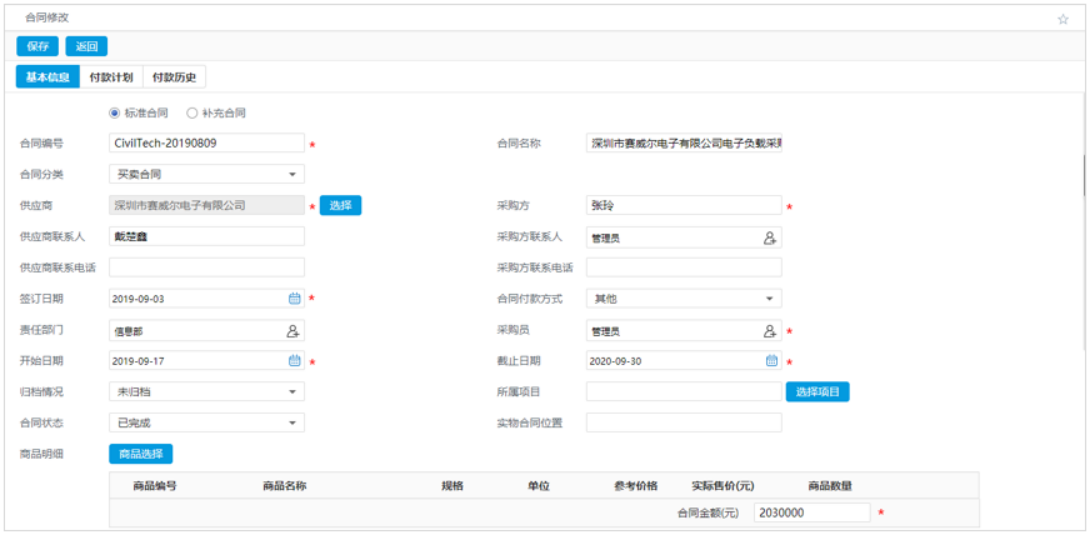
Task: Switch to the 付款计划 tab
Action: [x=111, y=77]
